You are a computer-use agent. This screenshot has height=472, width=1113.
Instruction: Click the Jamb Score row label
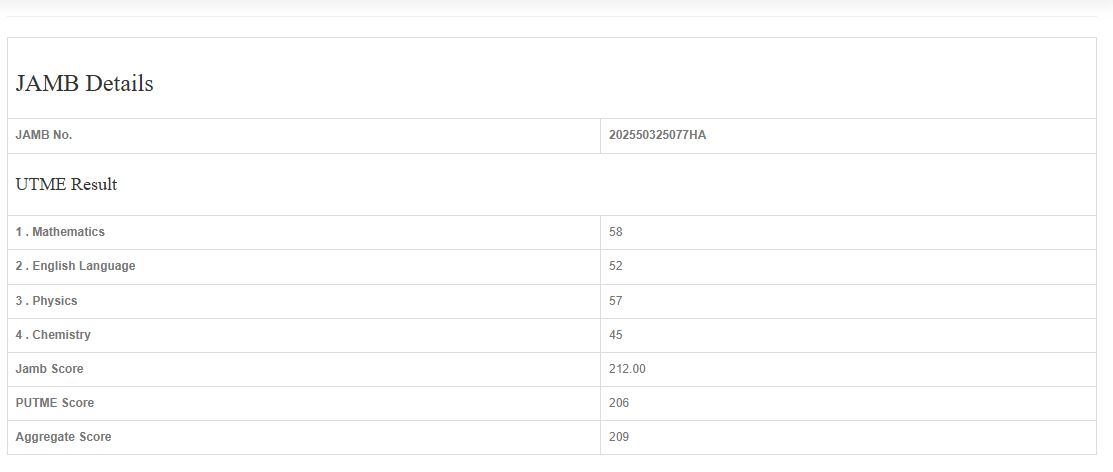(x=50, y=369)
